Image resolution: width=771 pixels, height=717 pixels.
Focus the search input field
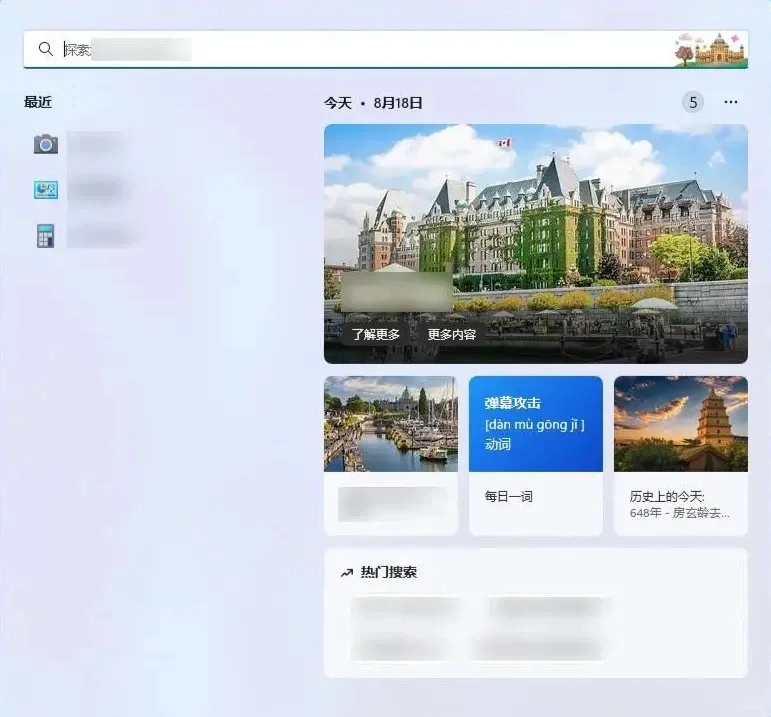[385, 49]
